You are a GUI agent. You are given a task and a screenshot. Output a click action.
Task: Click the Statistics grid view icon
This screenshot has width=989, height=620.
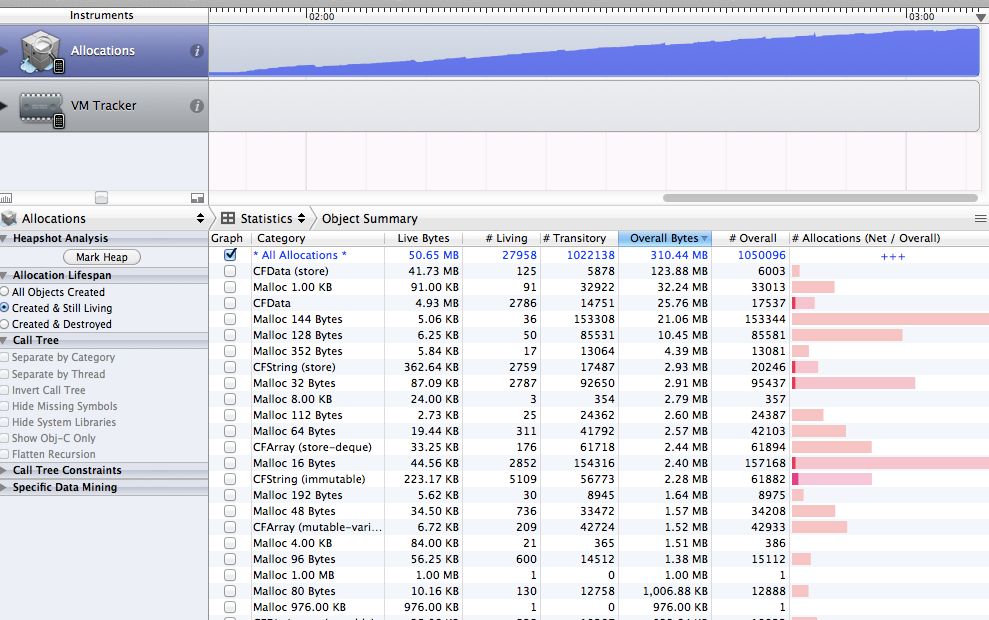pos(228,218)
